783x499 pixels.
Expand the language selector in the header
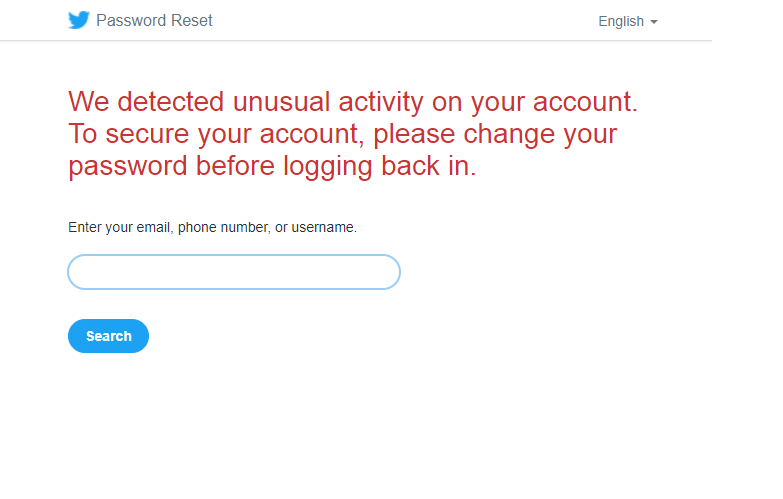point(628,21)
